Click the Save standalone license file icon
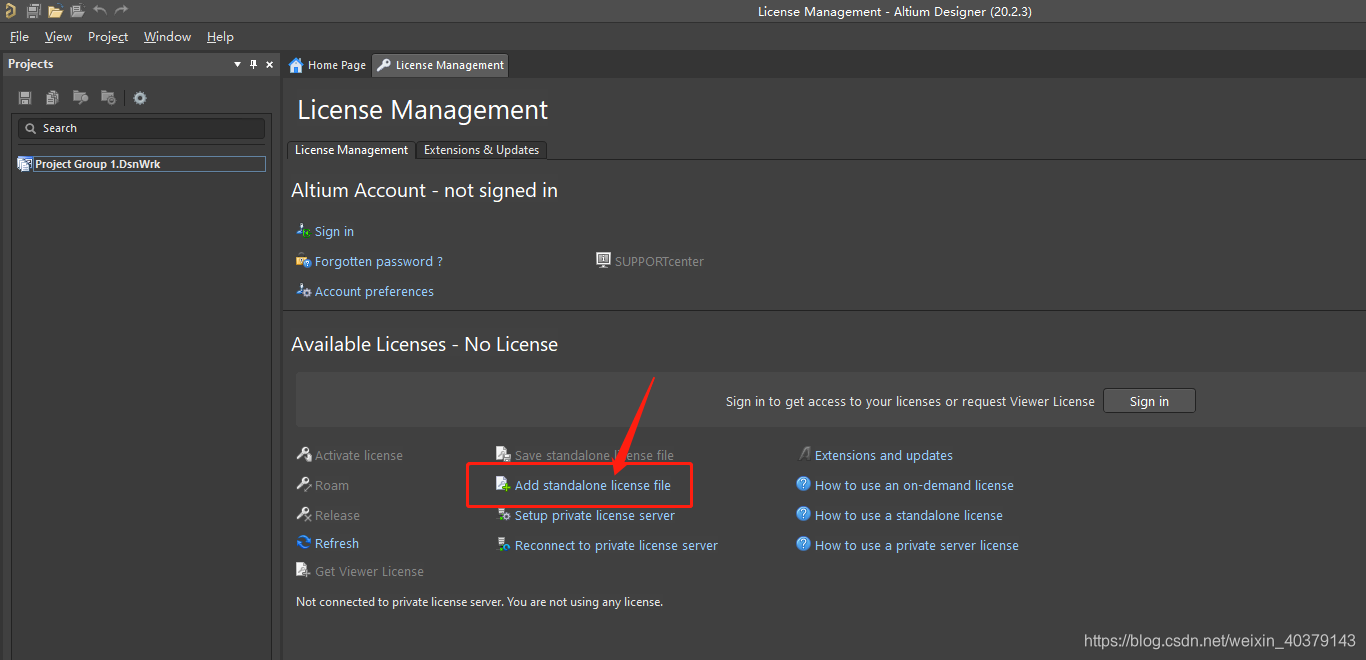Screen dimensions: 1366x660 pos(504,455)
